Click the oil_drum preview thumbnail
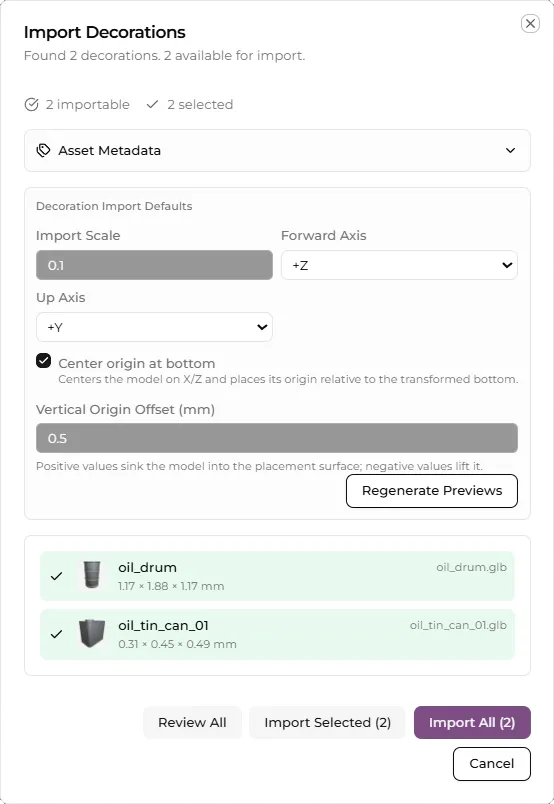This screenshot has height=804, width=554. pos(92,574)
